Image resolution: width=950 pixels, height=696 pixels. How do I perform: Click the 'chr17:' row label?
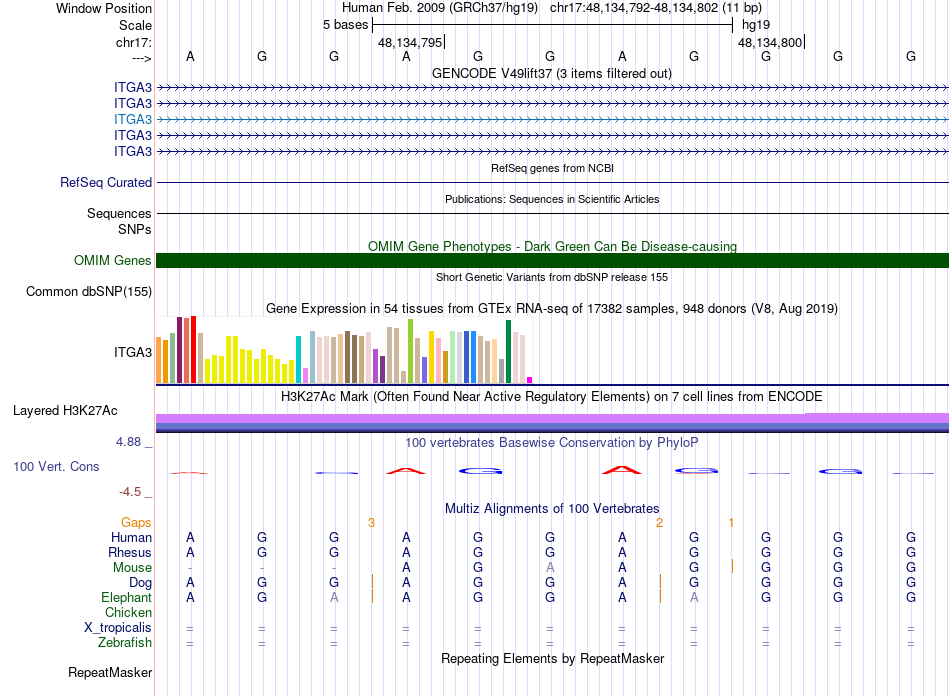[x=134, y=42]
